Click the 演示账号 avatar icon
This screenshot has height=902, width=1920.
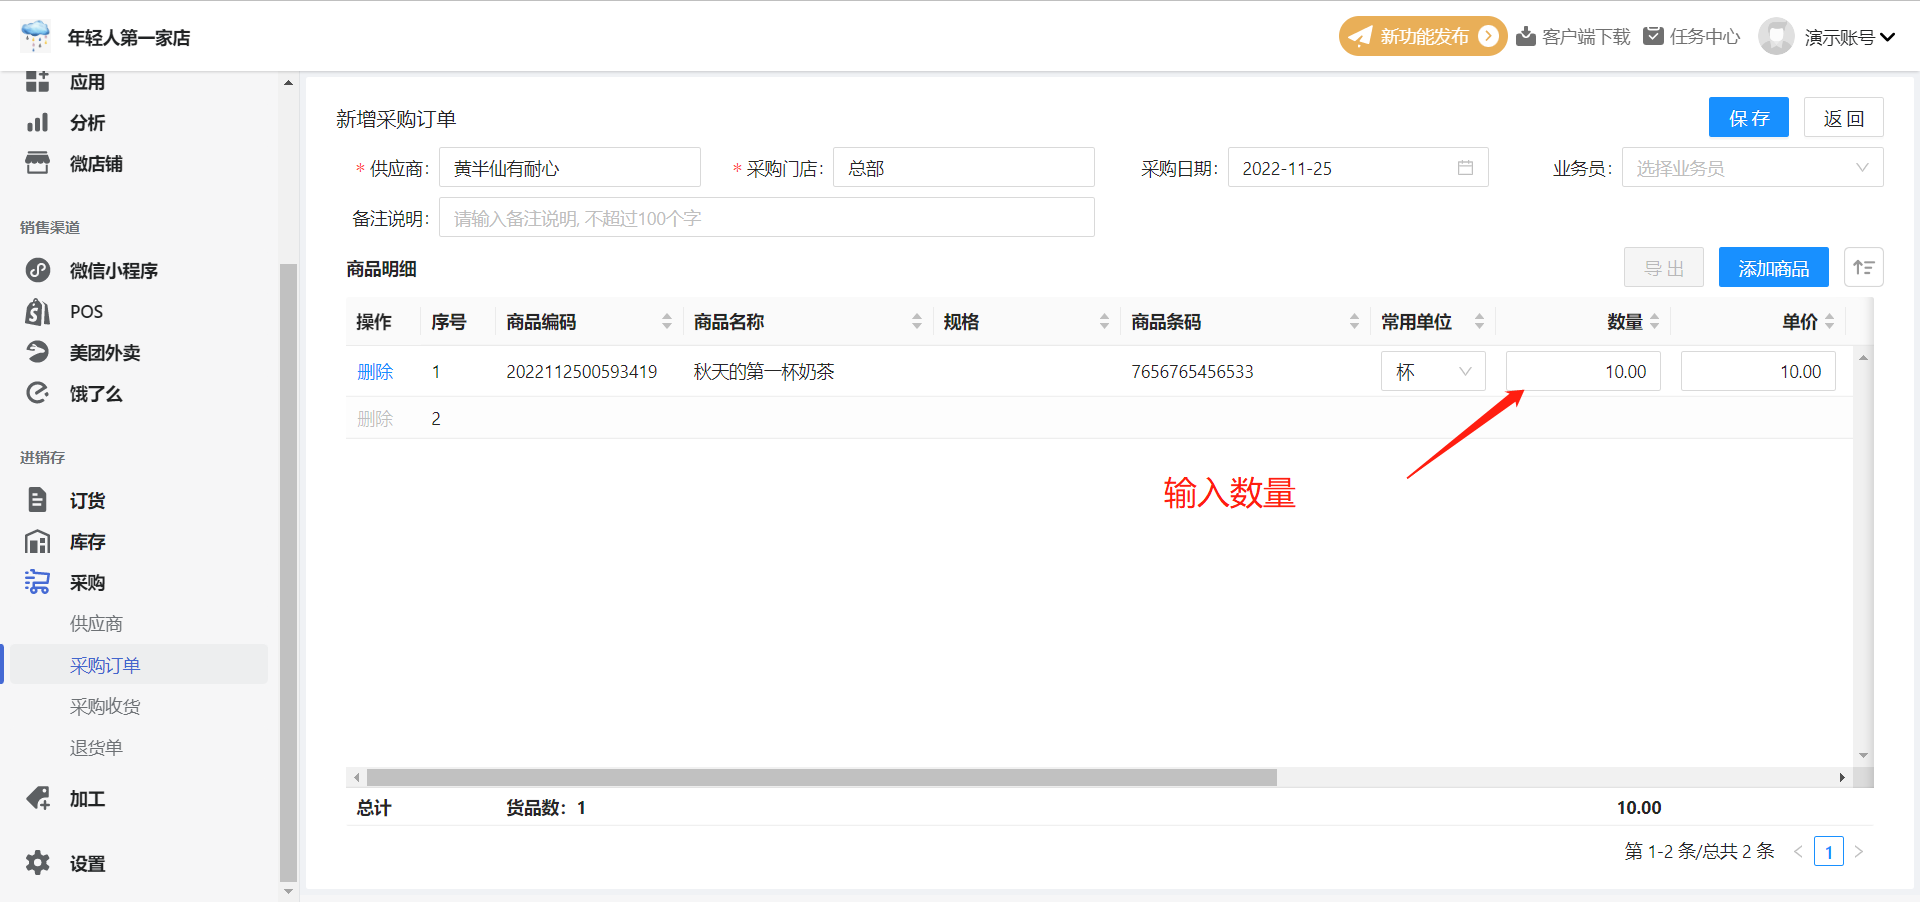pyautogui.click(x=1776, y=36)
